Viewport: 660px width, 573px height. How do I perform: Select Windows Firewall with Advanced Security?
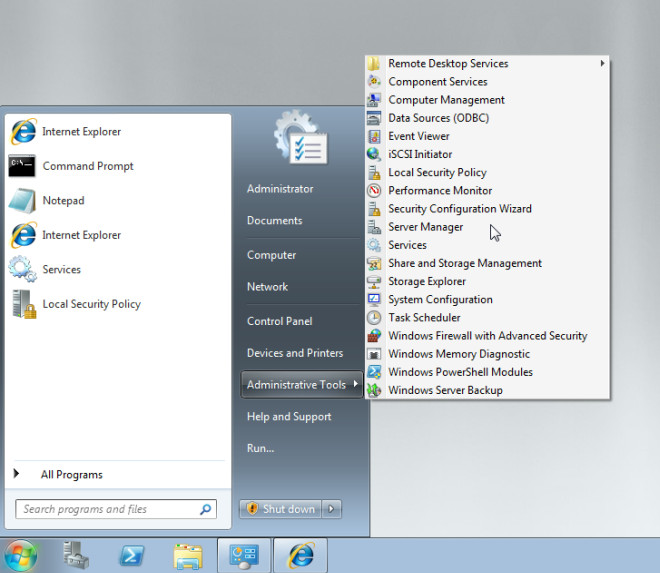[487, 336]
